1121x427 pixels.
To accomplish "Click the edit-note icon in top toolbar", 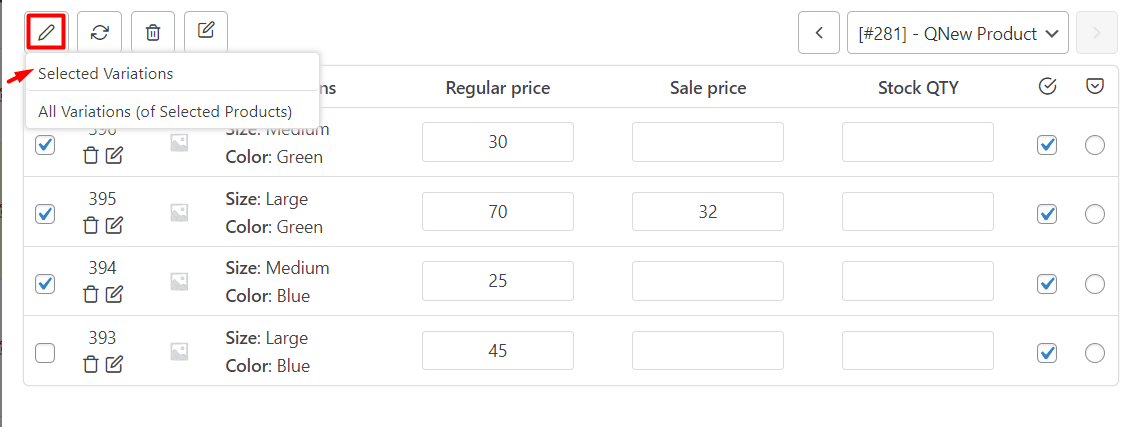I will tap(206, 31).
